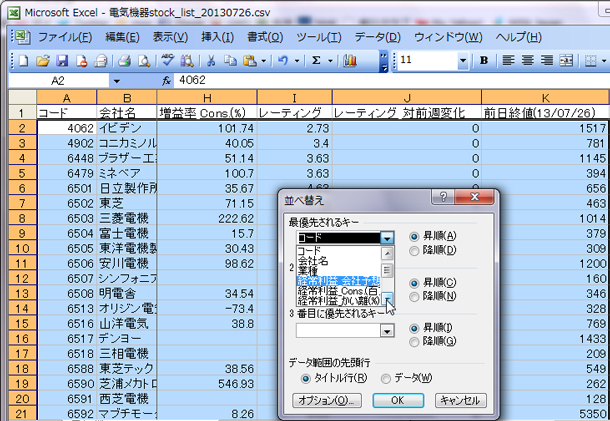Open ファイル(F) menu
The image size is (610, 421).
click(65, 37)
